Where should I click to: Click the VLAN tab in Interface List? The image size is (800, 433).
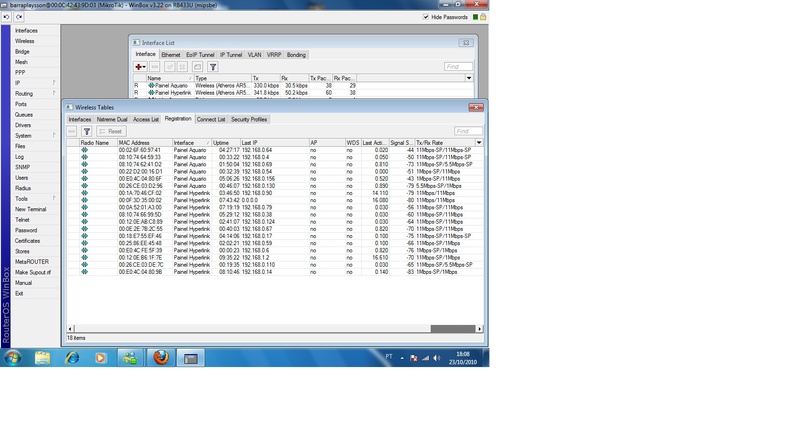pyautogui.click(x=255, y=55)
